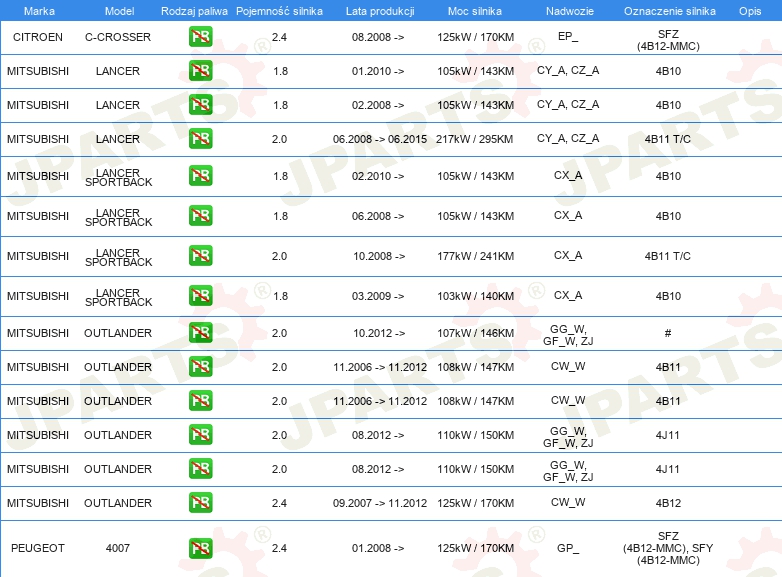Click the 01.2010 -> production date
The height and width of the screenshot is (577, 782).
coord(378,71)
